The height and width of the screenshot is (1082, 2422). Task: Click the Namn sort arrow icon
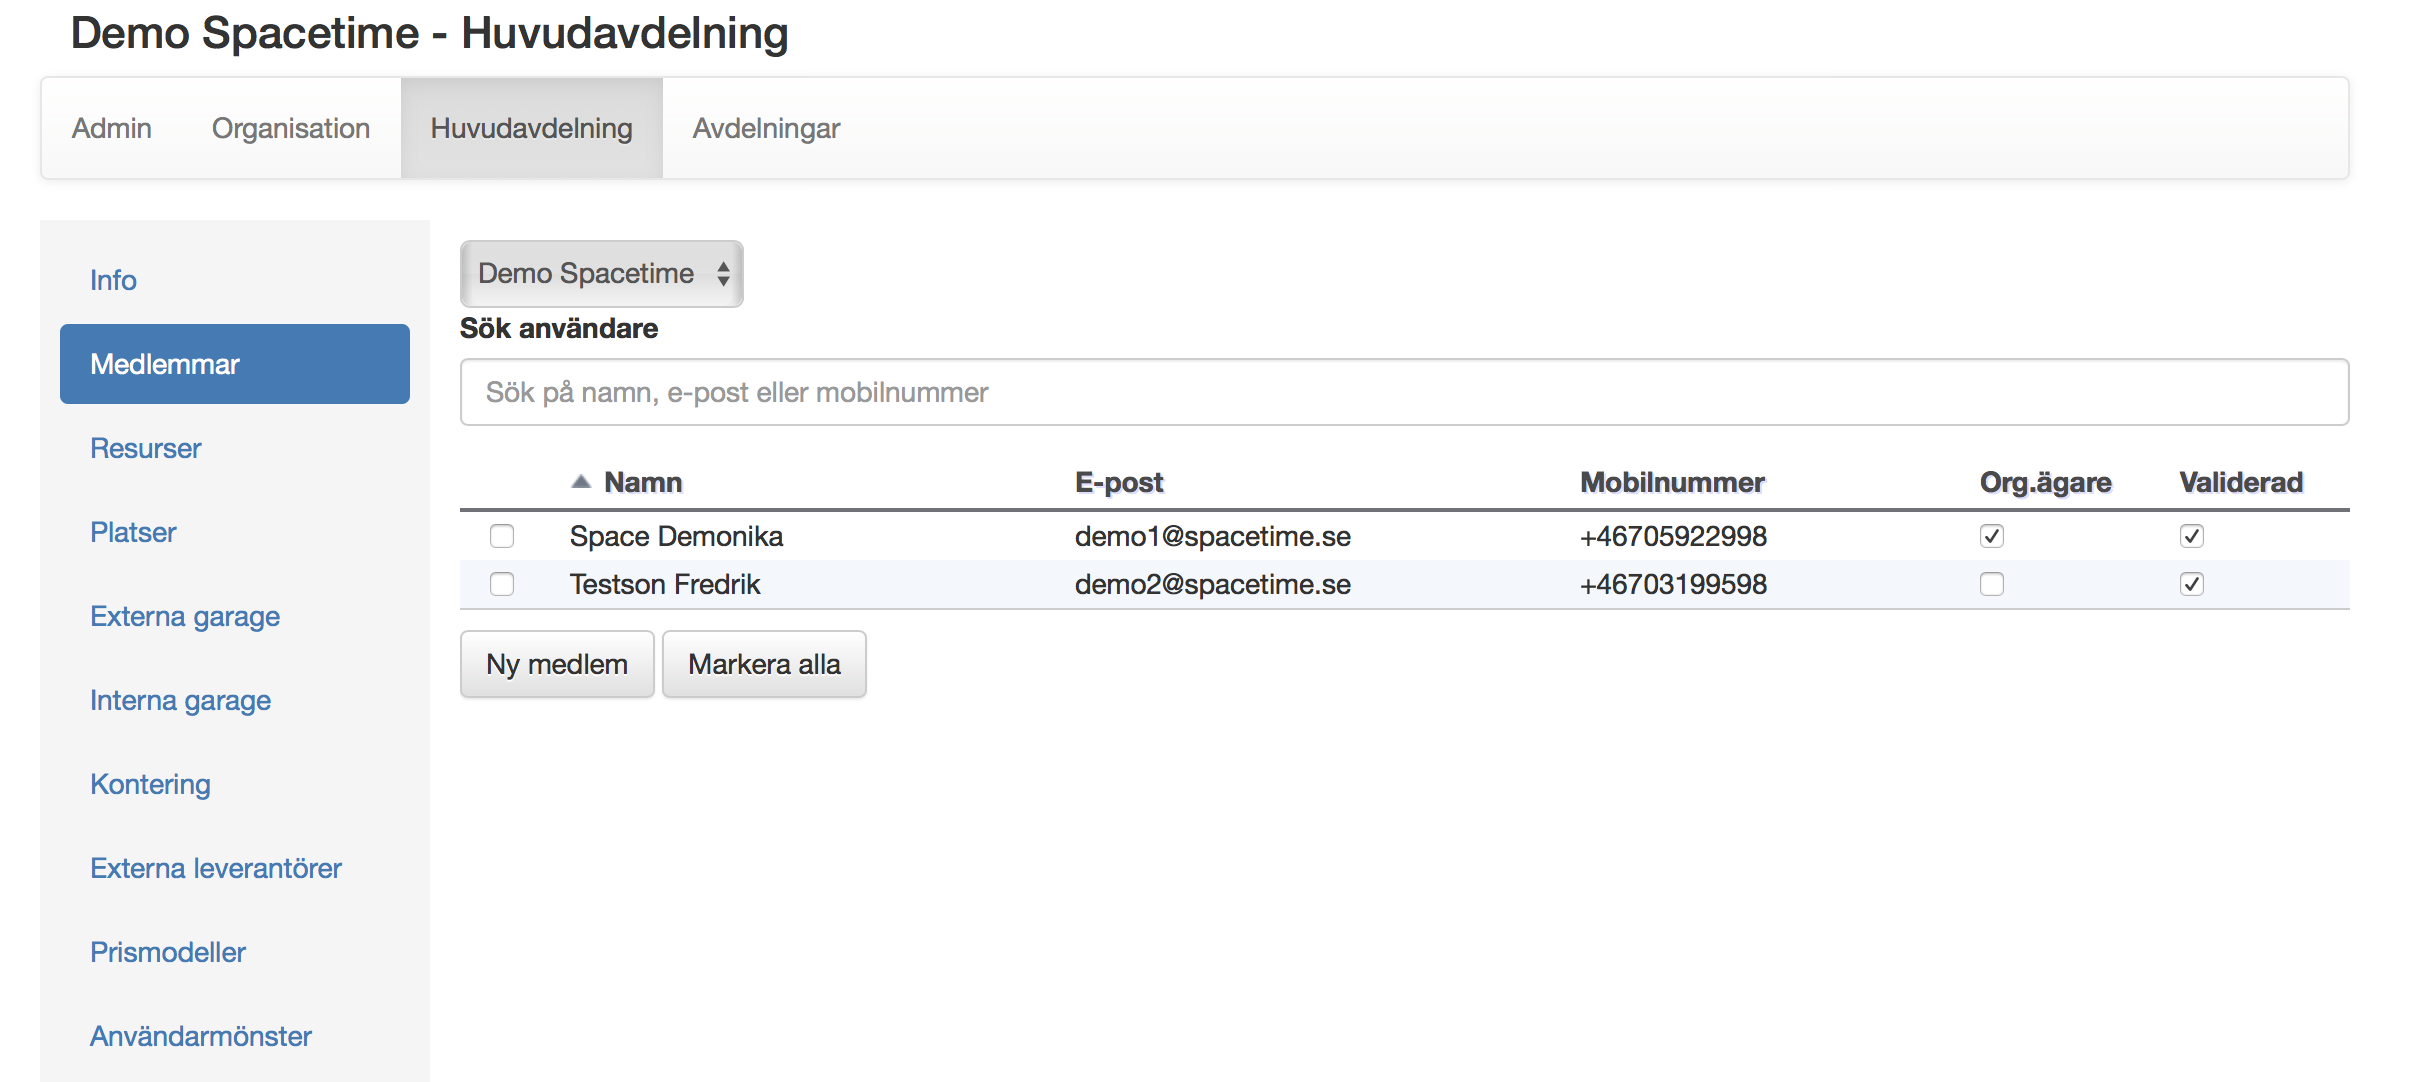pos(581,482)
